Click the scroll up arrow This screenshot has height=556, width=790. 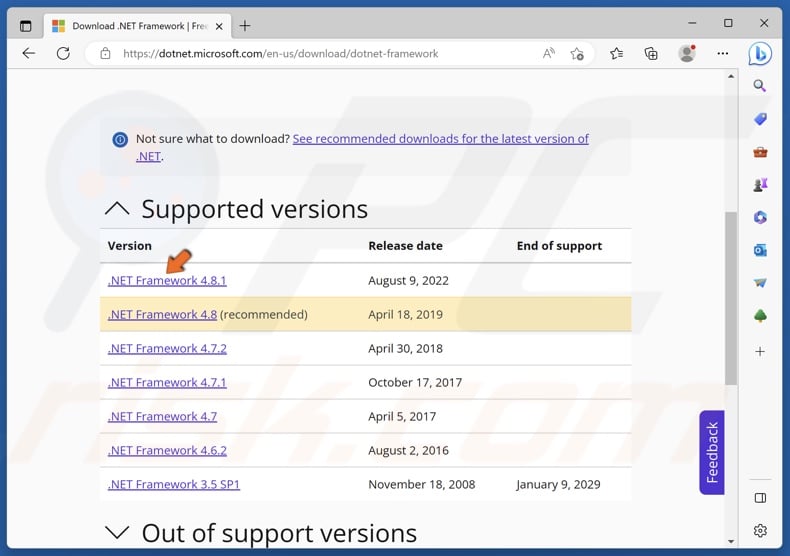(731, 77)
